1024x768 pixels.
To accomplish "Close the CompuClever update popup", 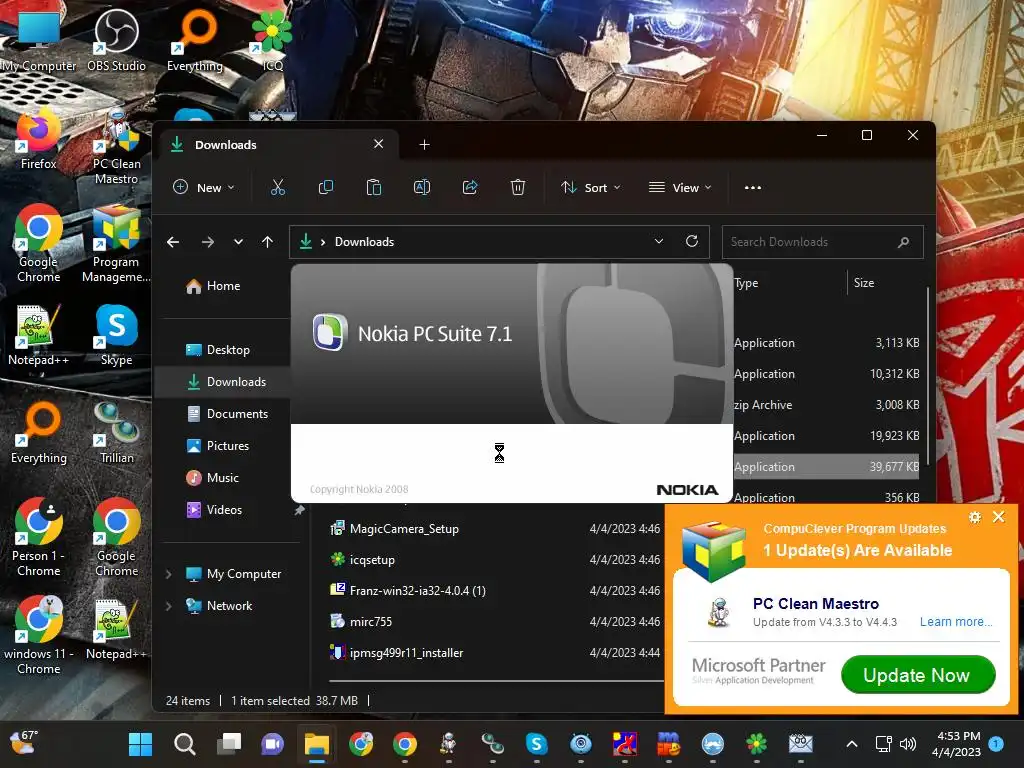I will [999, 517].
